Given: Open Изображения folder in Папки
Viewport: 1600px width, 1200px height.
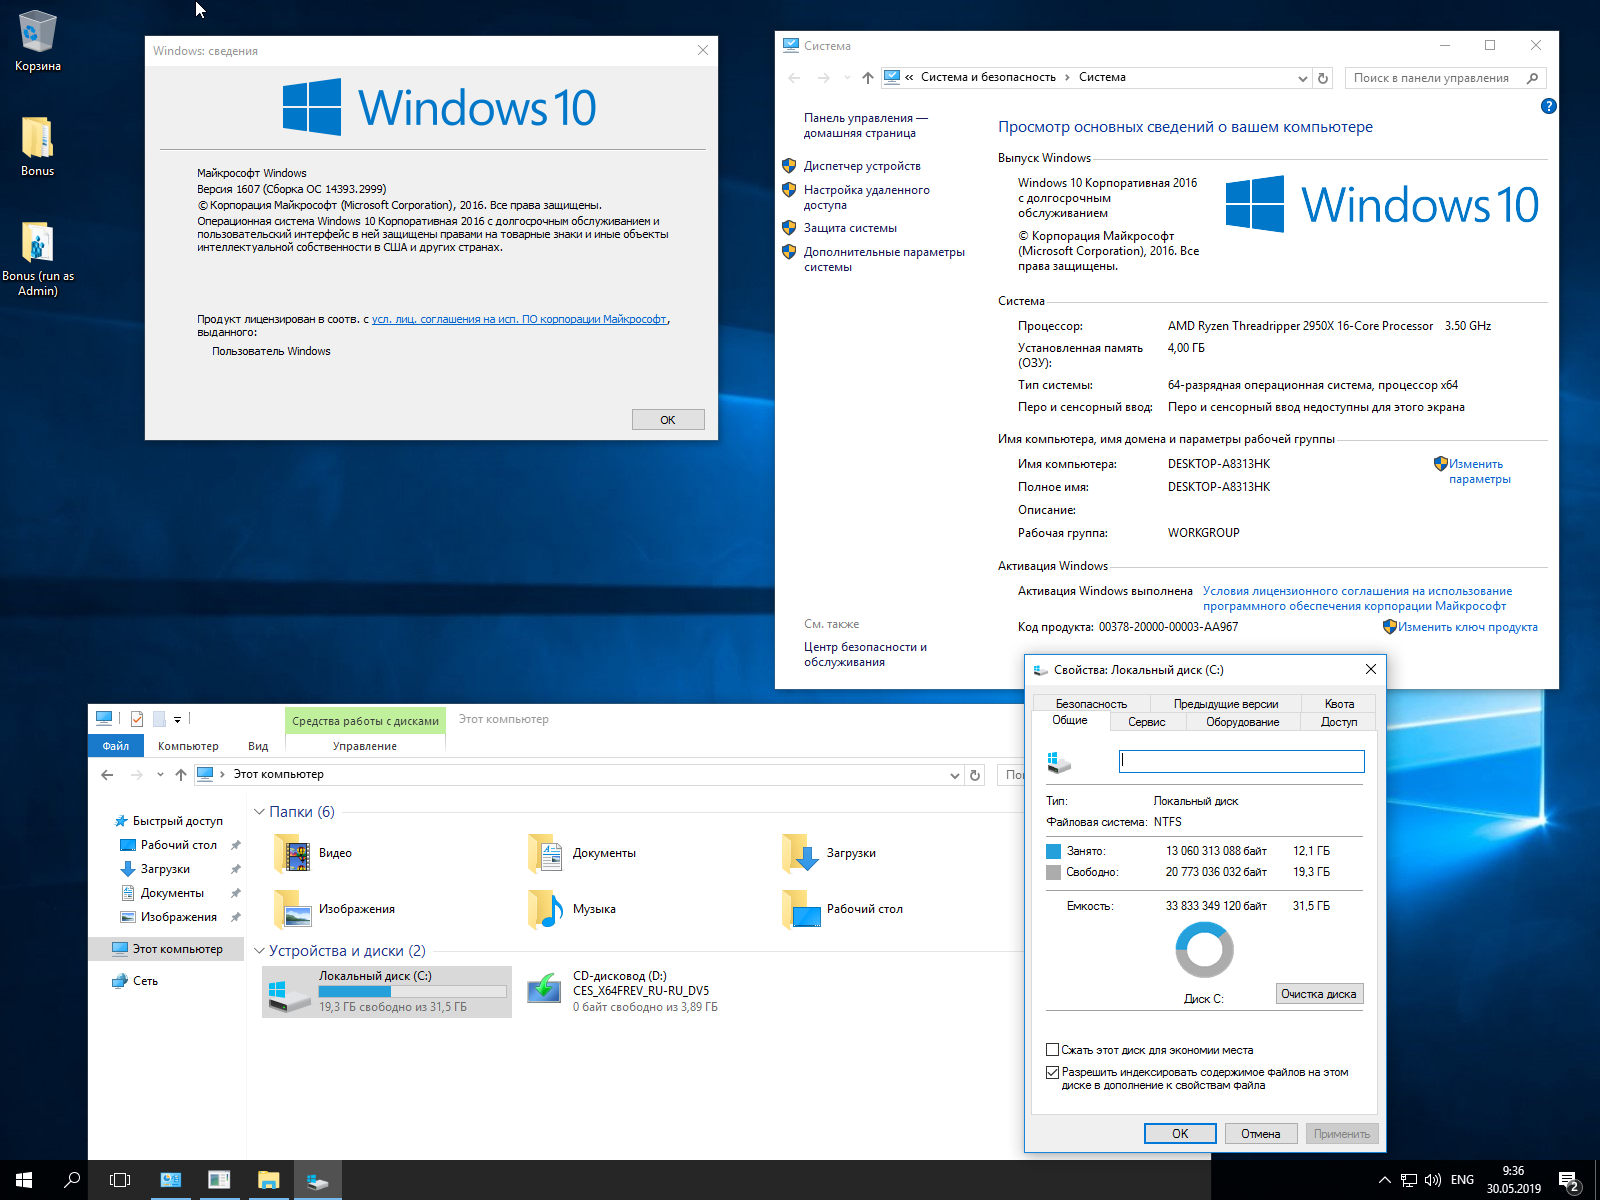Looking at the screenshot, I should pos(334,909).
